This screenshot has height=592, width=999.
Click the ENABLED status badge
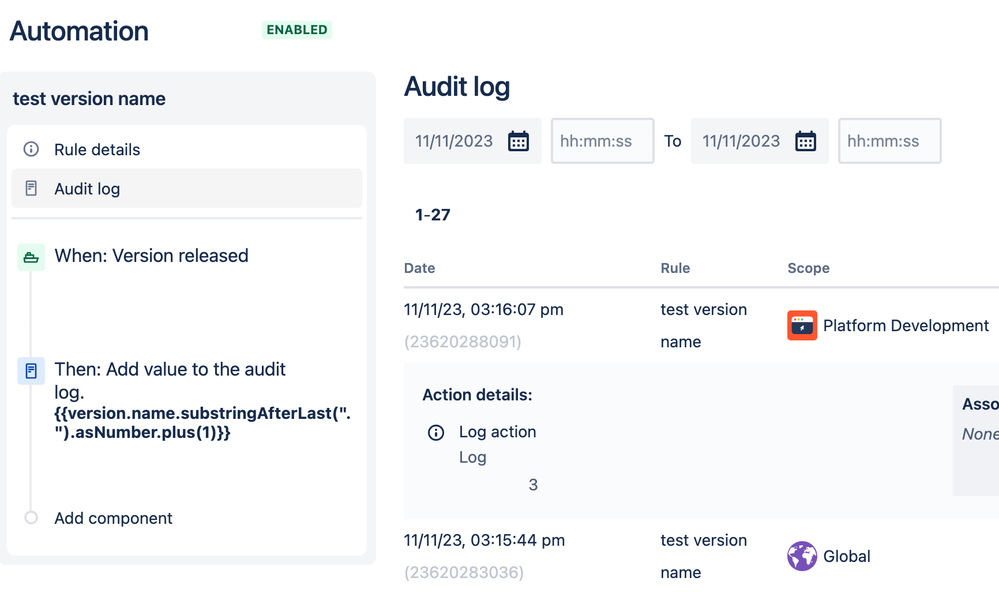point(297,30)
